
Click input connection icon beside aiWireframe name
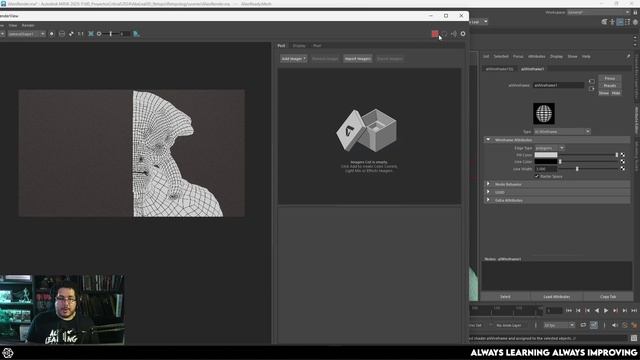[x=592, y=82]
